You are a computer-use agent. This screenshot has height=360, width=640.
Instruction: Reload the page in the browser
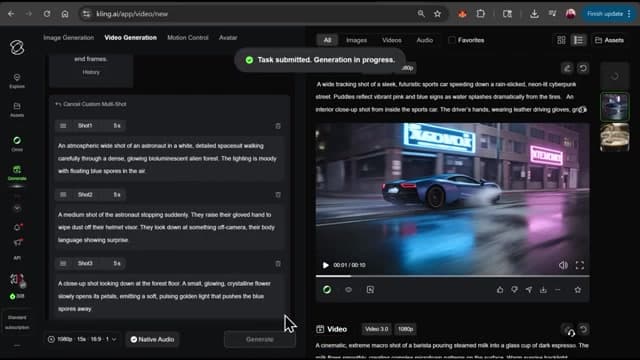click(47, 14)
